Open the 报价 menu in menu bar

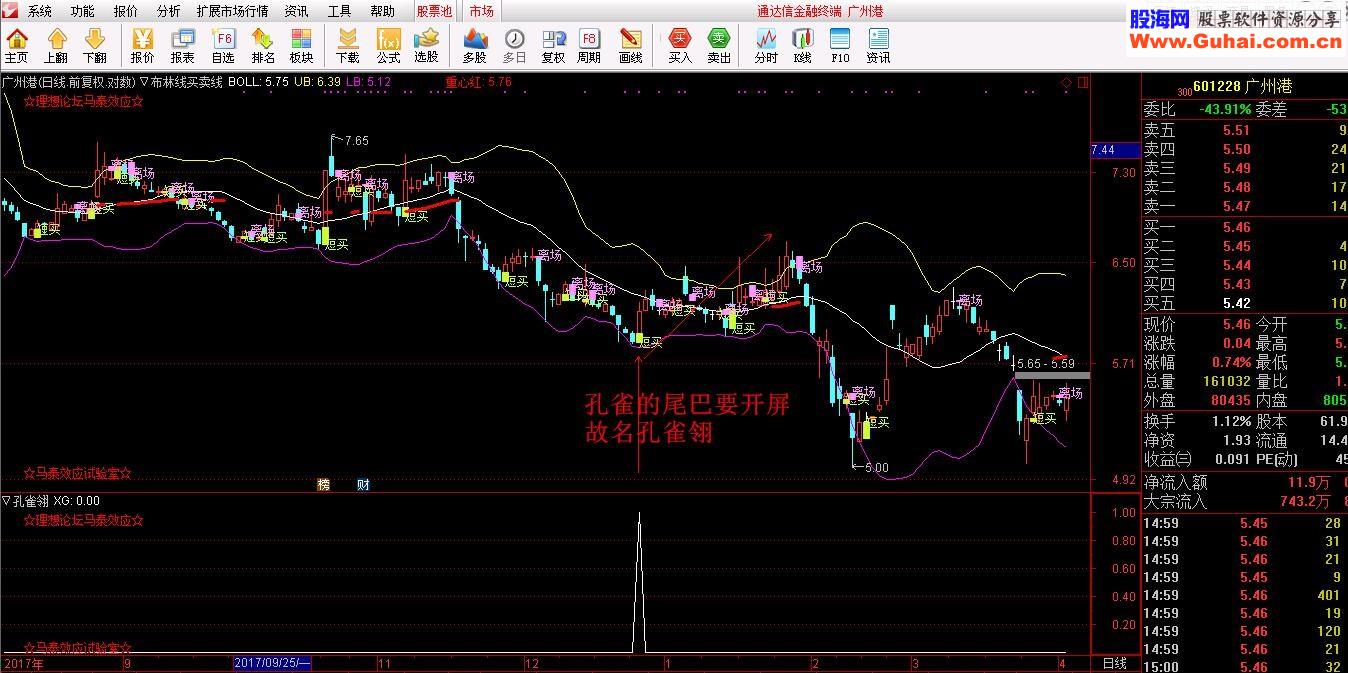tap(126, 11)
